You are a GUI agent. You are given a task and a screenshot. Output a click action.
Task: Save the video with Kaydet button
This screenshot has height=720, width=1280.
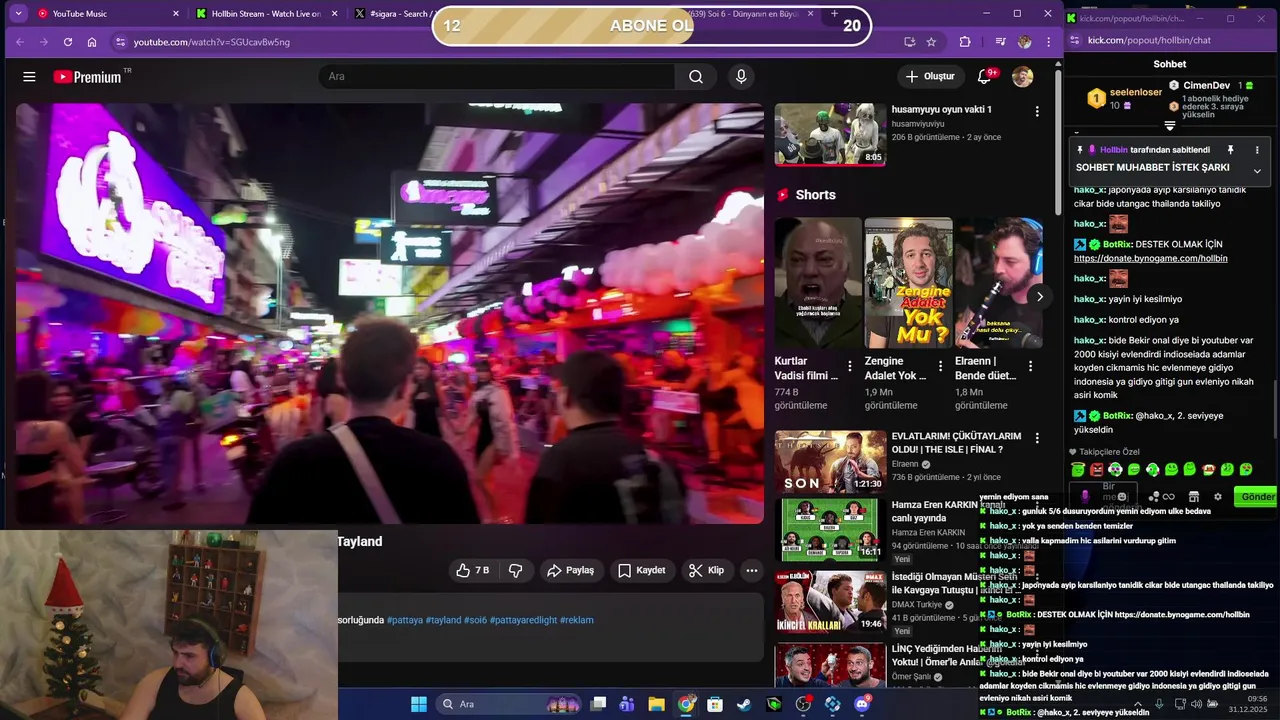click(x=641, y=570)
